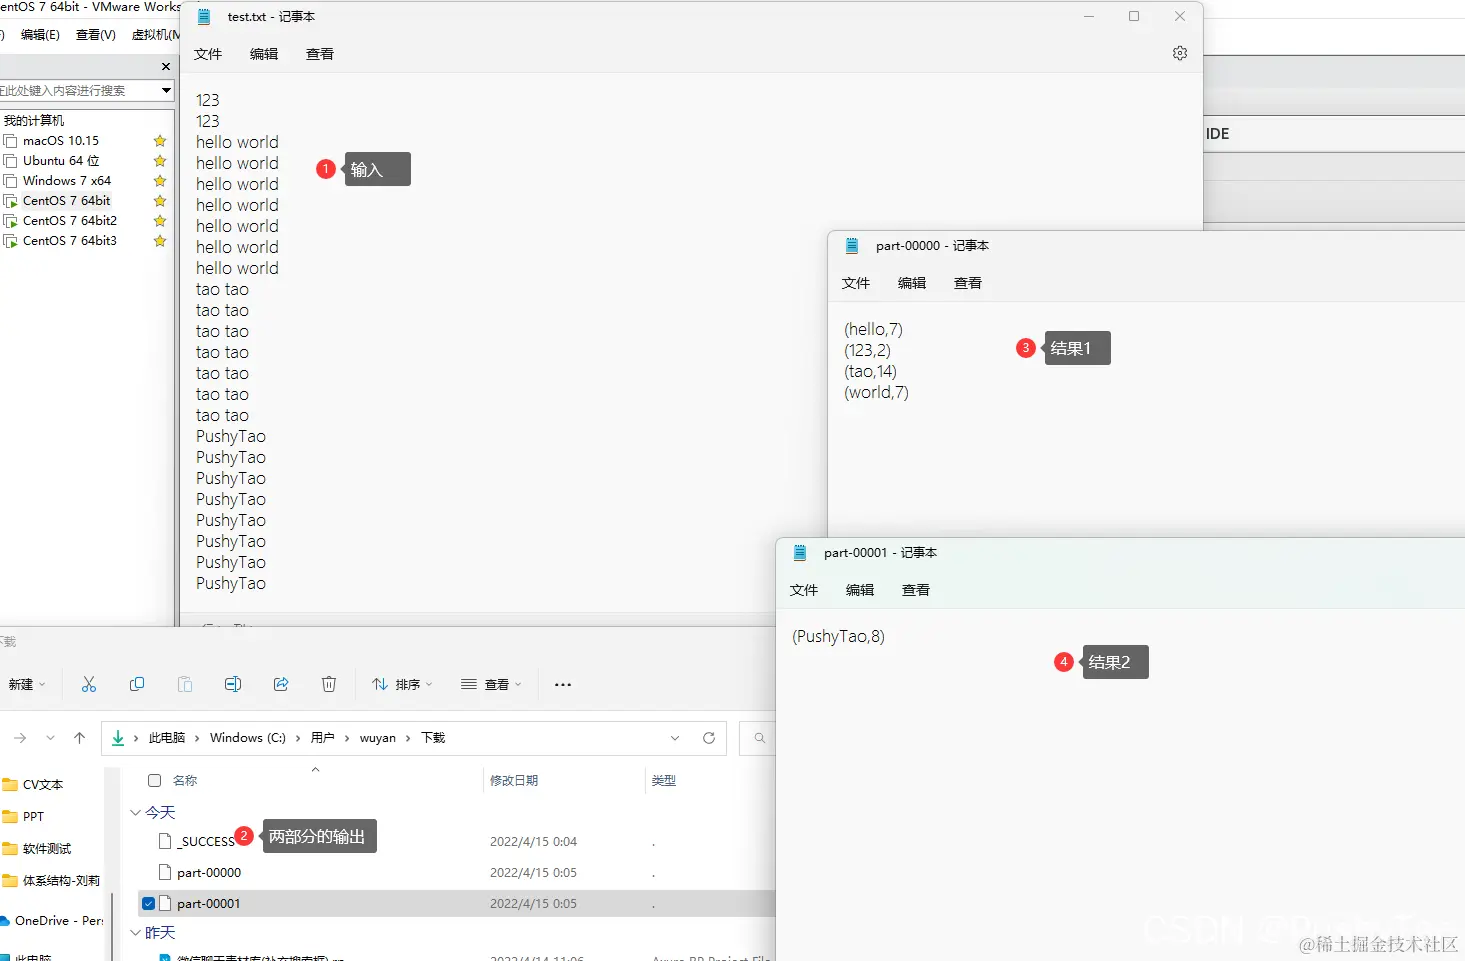
Task: Click the Cut scissors icon in Explorer toolbar
Action: pyautogui.click(x=89, y=684)
